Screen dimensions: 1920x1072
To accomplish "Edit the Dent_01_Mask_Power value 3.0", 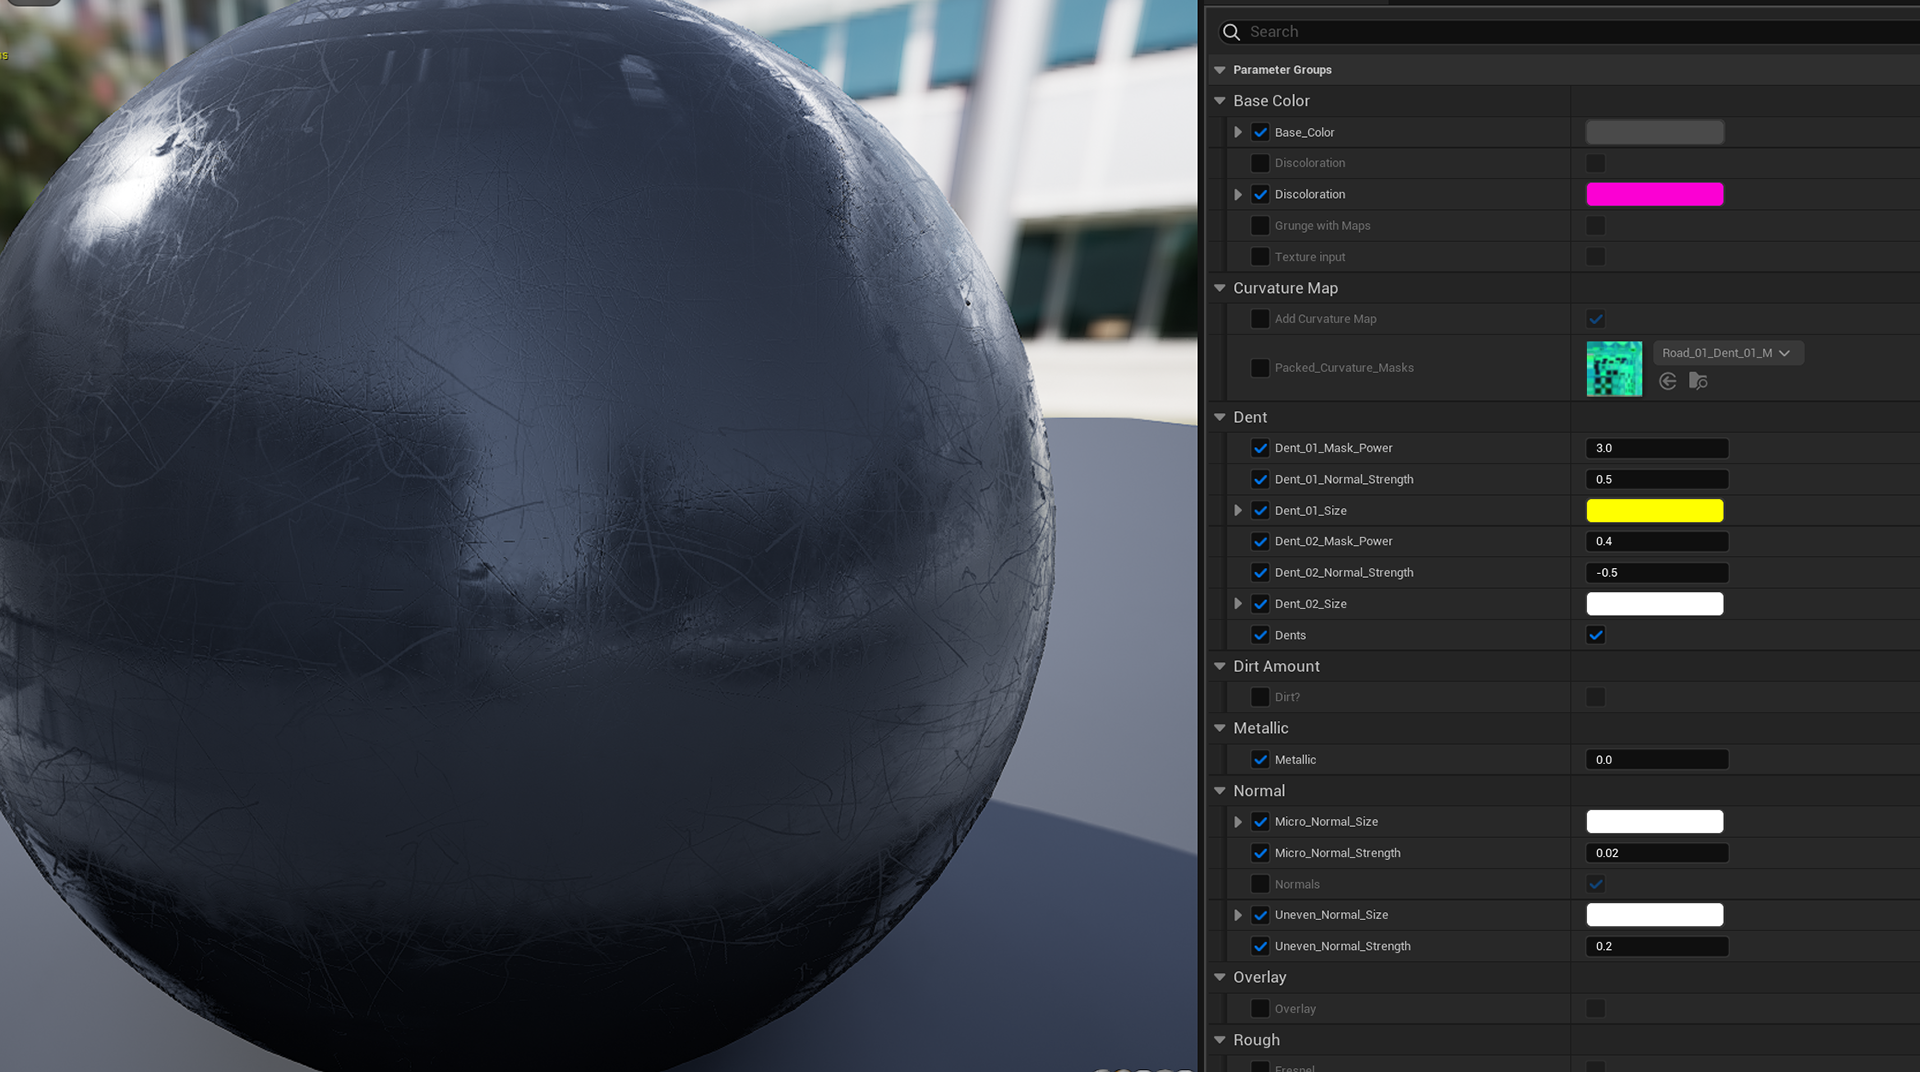I will [1657, 448].
